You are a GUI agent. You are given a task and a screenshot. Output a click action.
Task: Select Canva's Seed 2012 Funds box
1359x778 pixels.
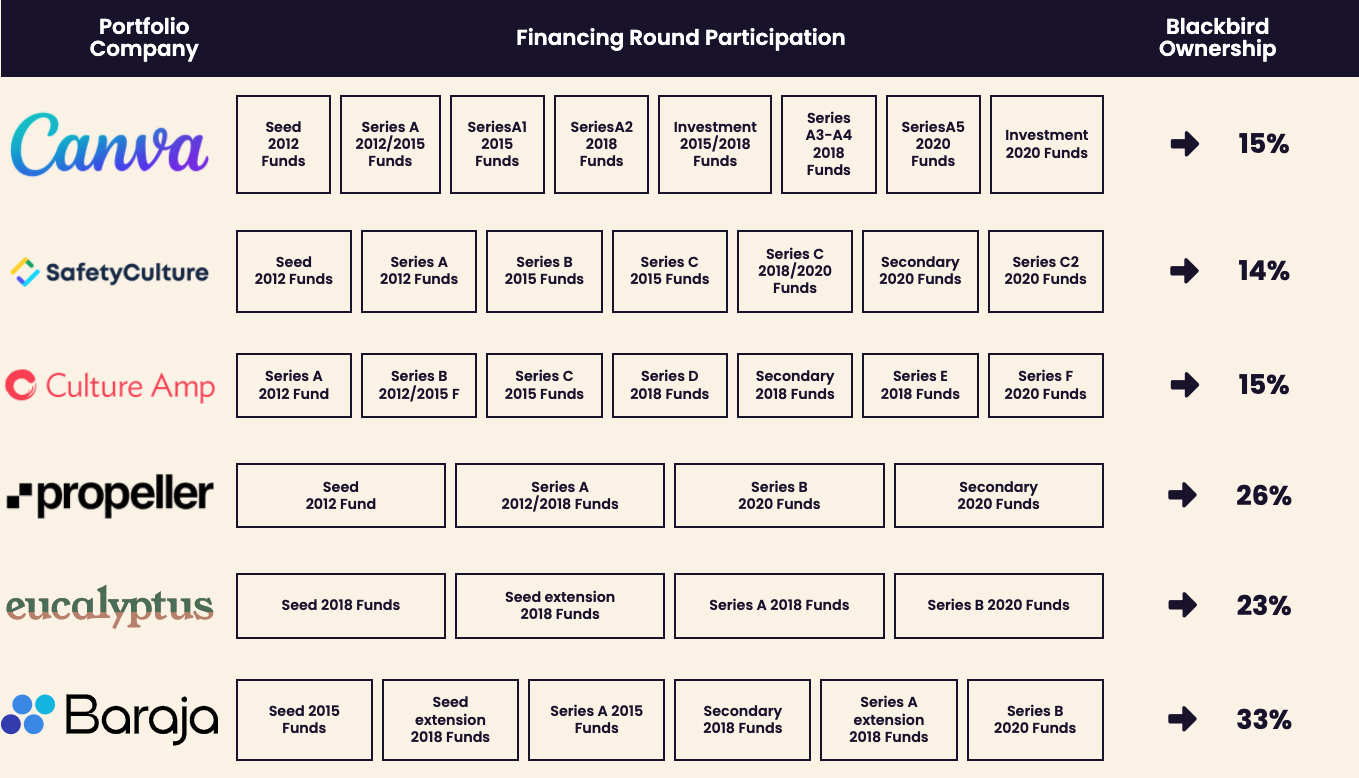click(x=283, y=145)
